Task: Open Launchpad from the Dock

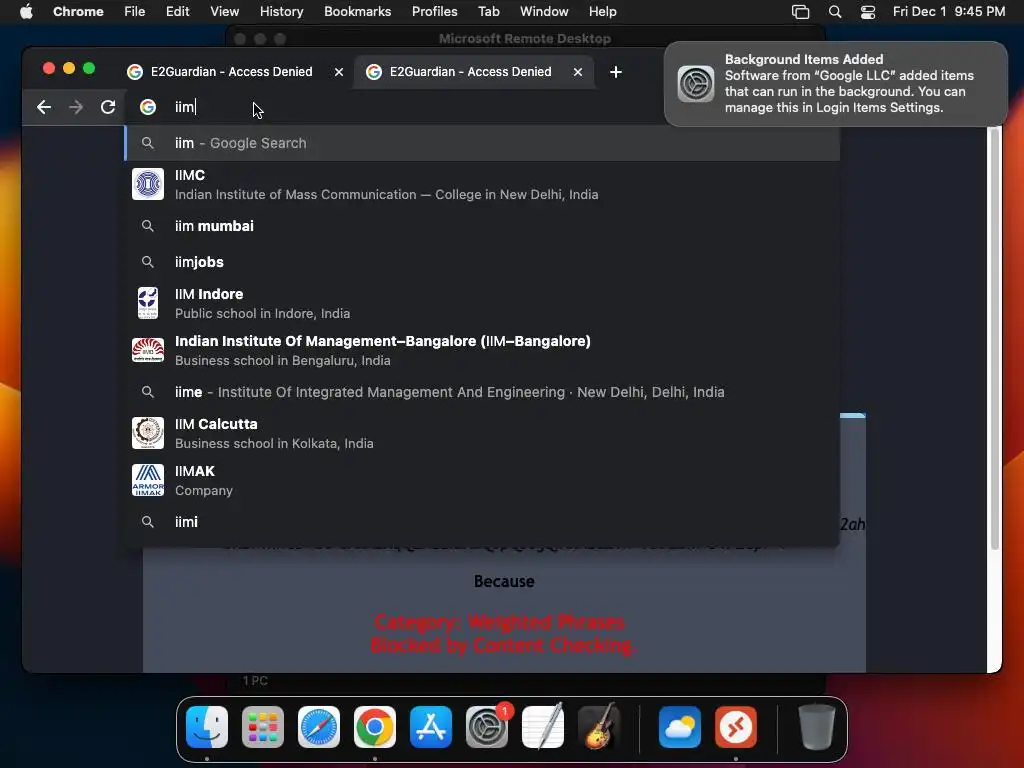Action: (x=263, y=727)
